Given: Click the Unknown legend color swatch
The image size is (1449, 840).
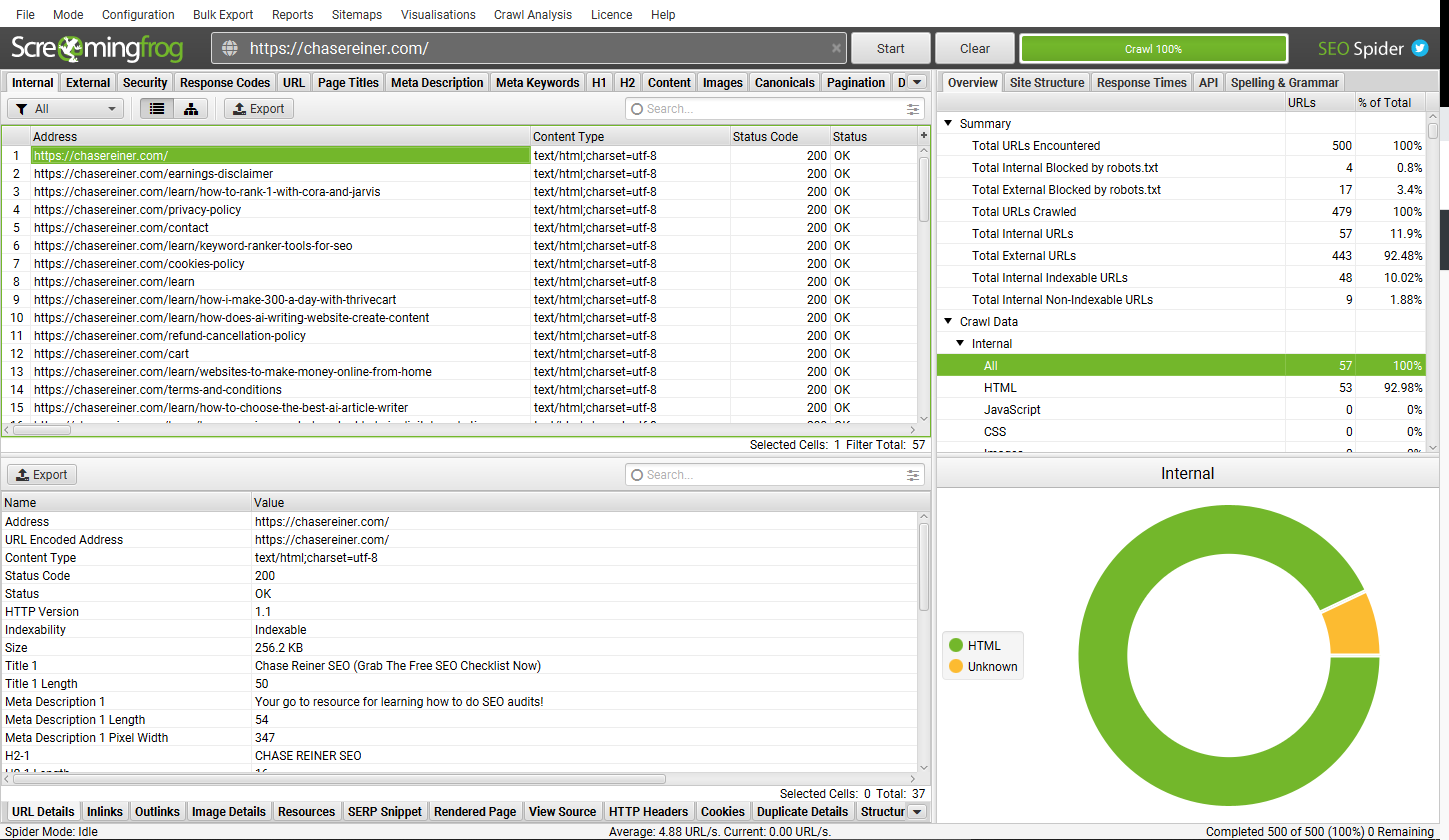Looking at the screenshot, I should 956,667.
